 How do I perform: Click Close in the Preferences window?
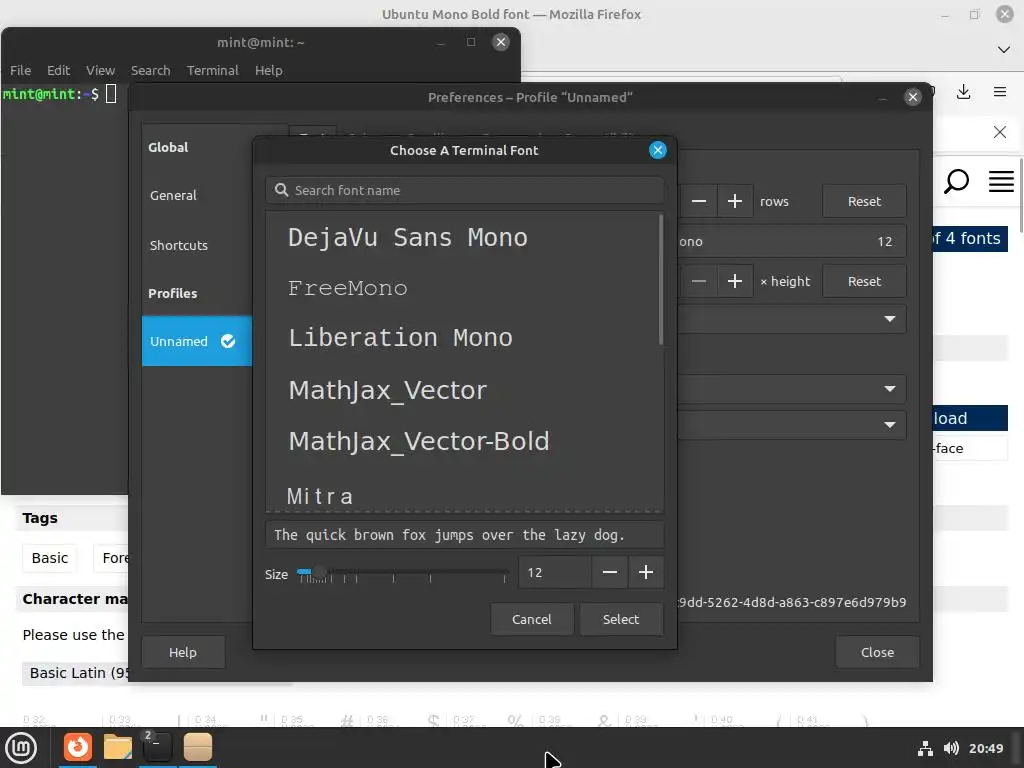click(x=877, y=652)
